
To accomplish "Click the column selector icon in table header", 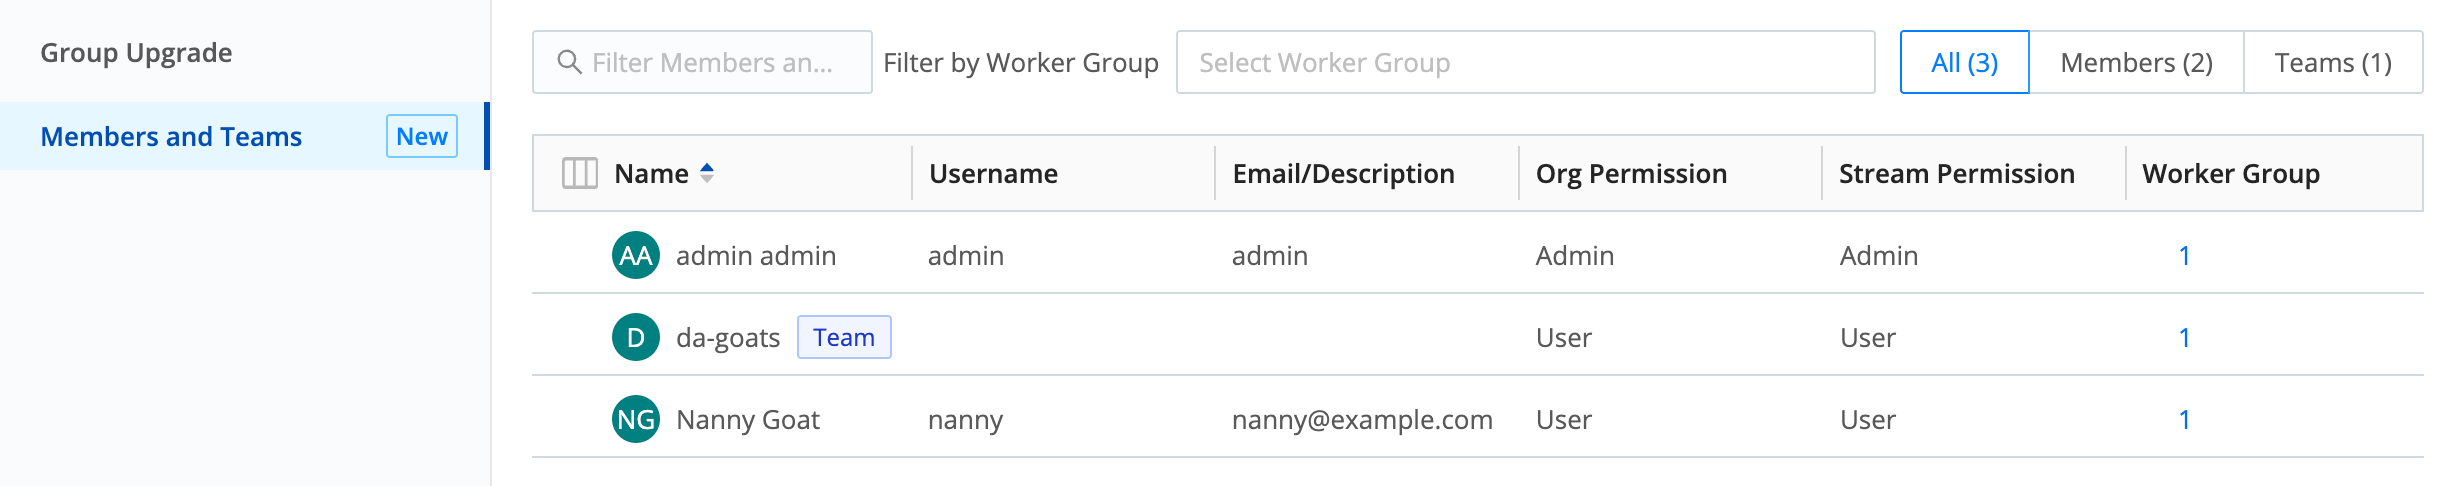I will 579,173.
